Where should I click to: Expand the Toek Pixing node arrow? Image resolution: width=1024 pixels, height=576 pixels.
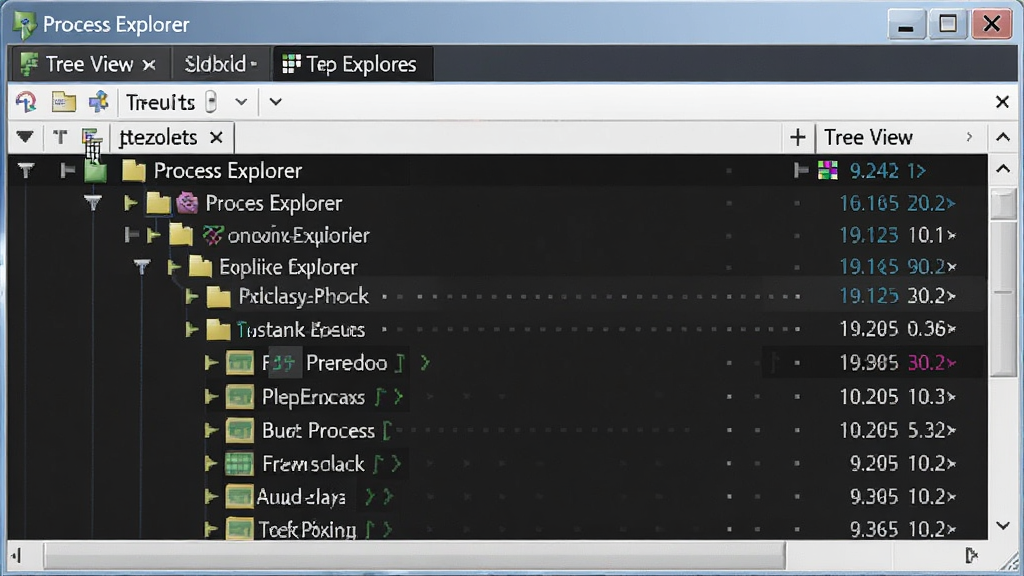click(210, 529)
